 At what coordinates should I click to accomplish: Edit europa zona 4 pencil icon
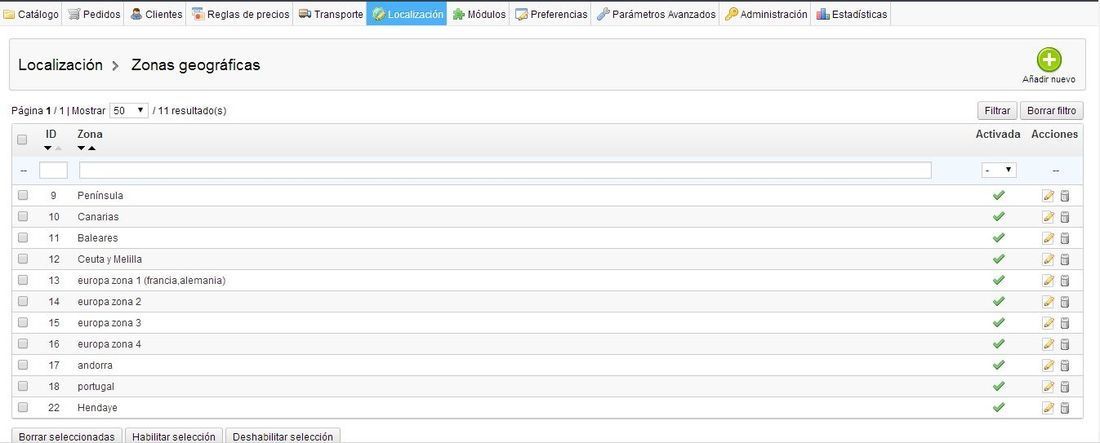tap(1048, 344)
